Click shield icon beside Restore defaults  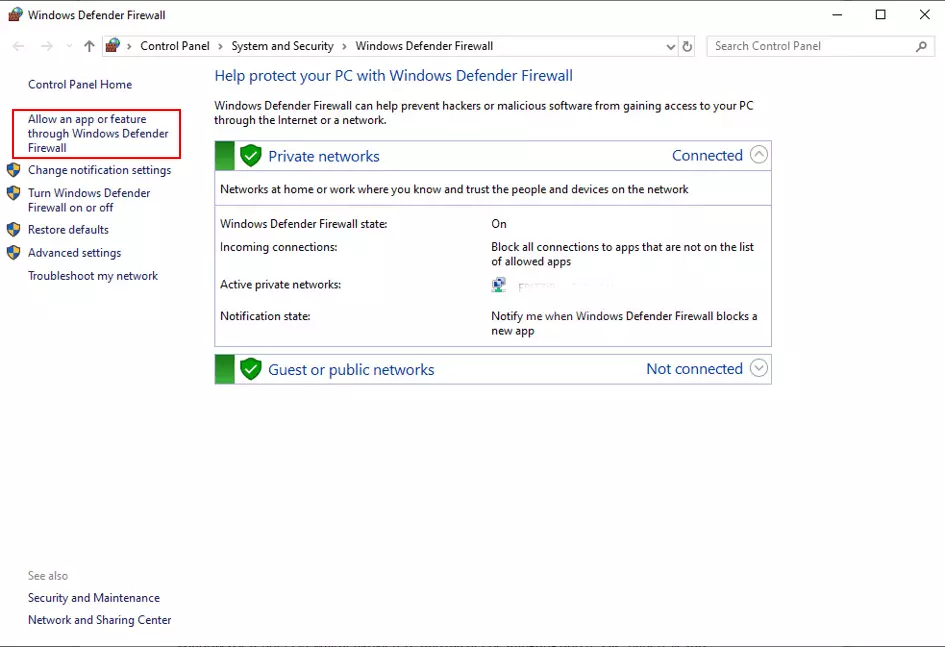click(x=13, y=230)
